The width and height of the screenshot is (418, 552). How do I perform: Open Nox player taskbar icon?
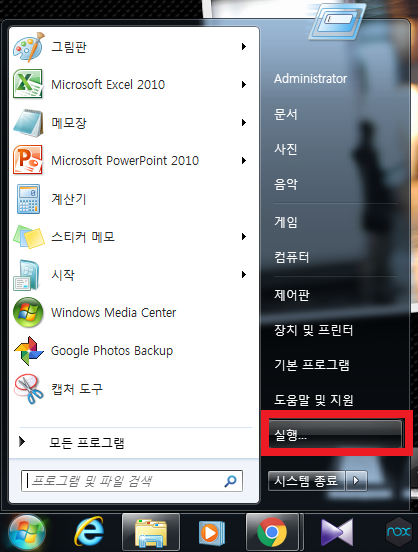[398, 532]
